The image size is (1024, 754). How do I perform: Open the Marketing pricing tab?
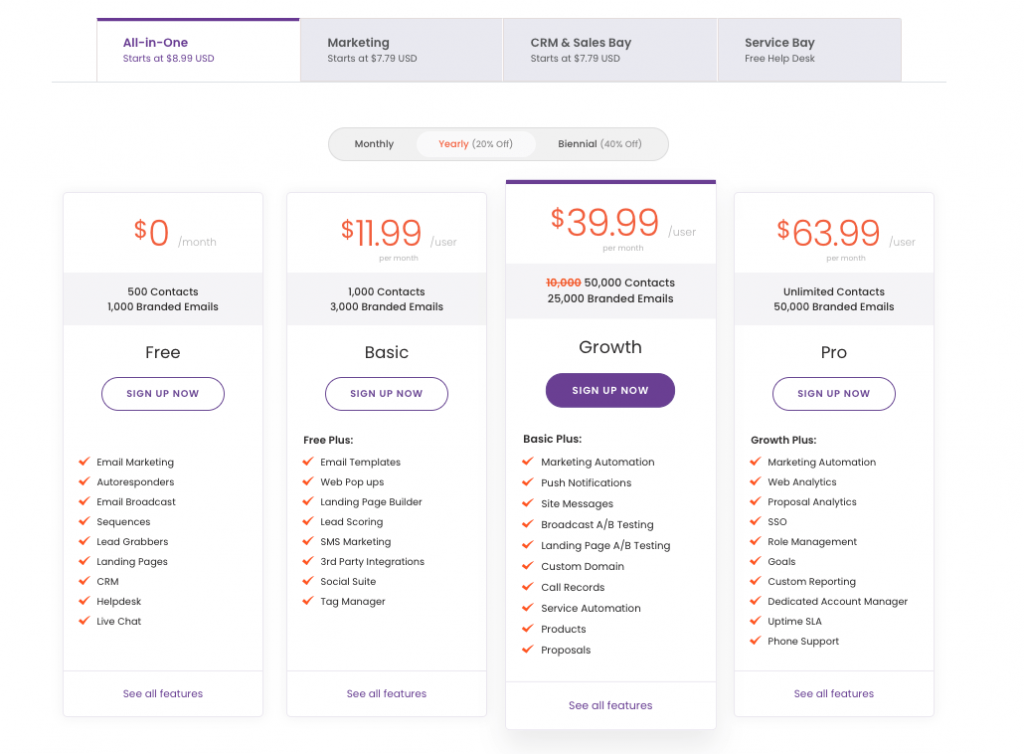401,50
